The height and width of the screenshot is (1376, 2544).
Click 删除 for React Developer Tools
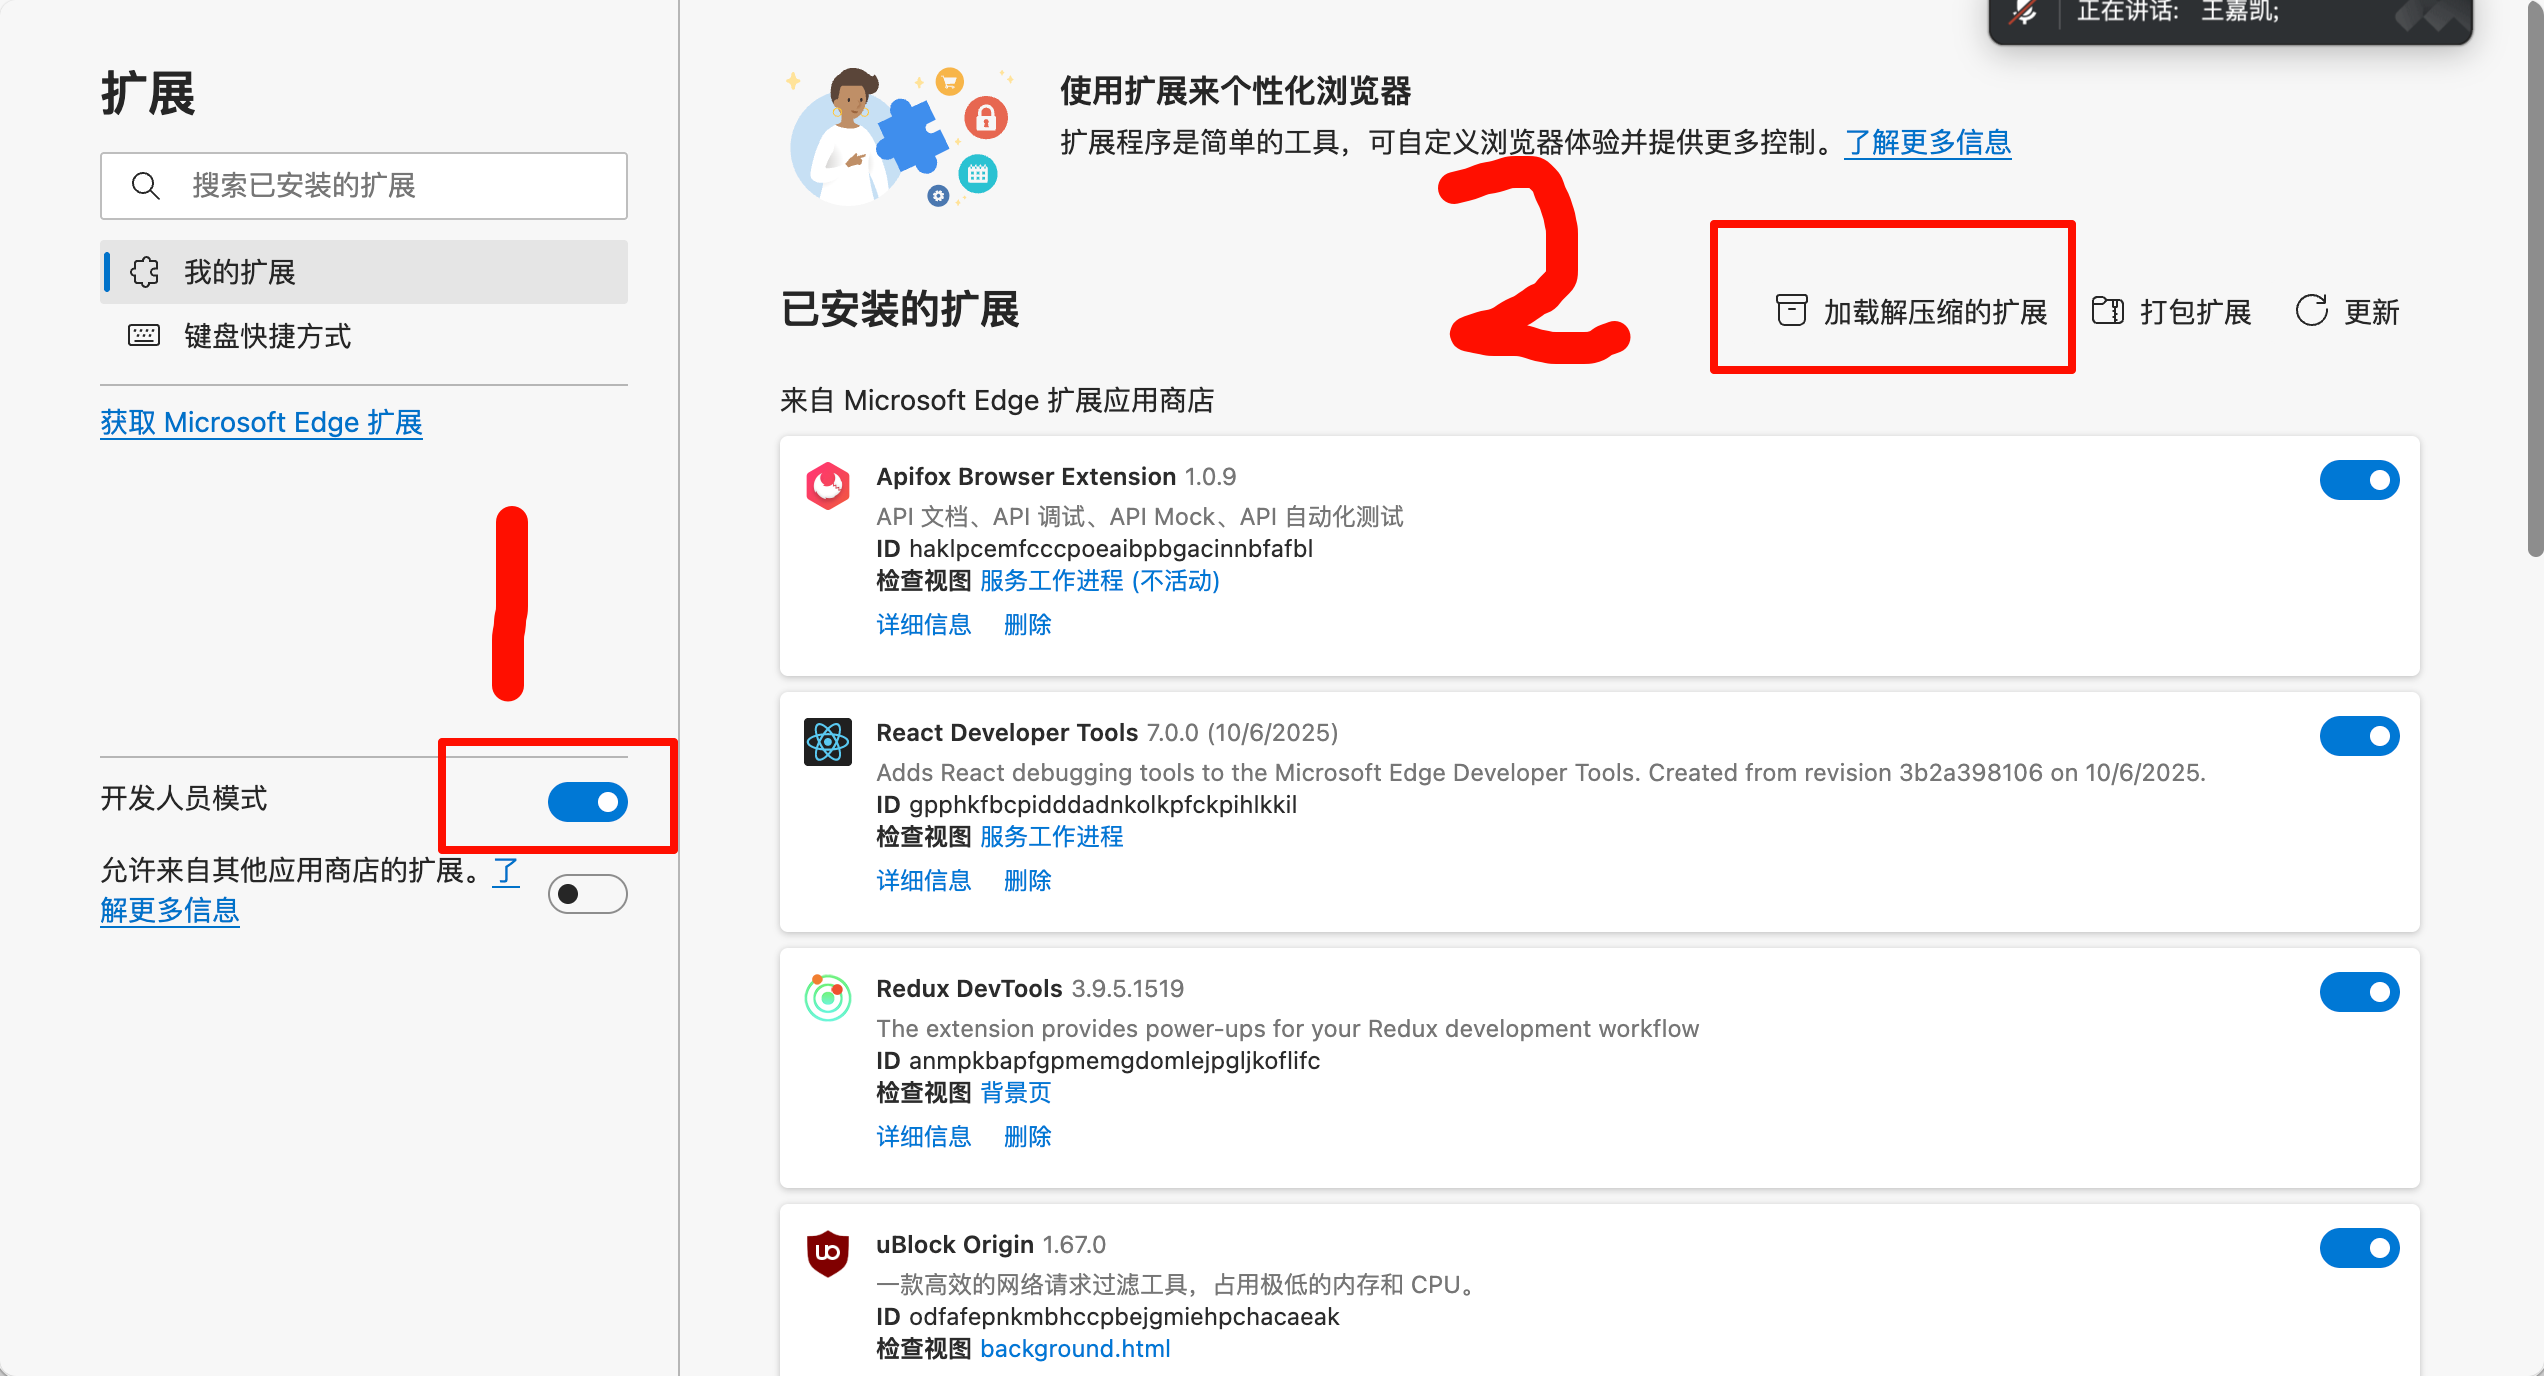point(1028,881)
